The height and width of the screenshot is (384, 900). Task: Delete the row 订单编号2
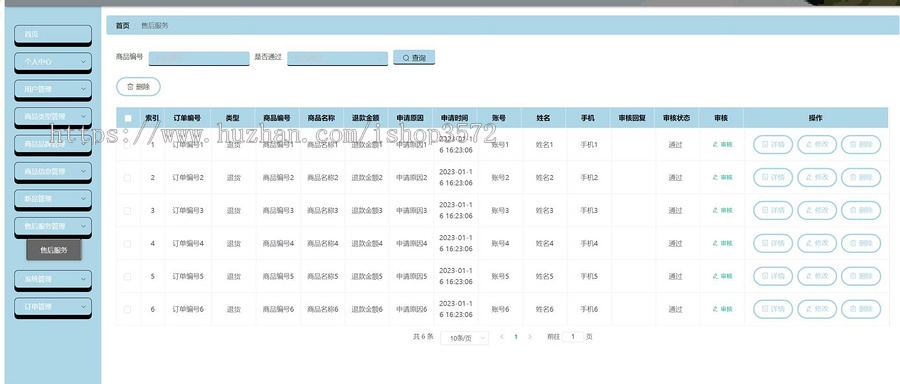pos(861,177)
